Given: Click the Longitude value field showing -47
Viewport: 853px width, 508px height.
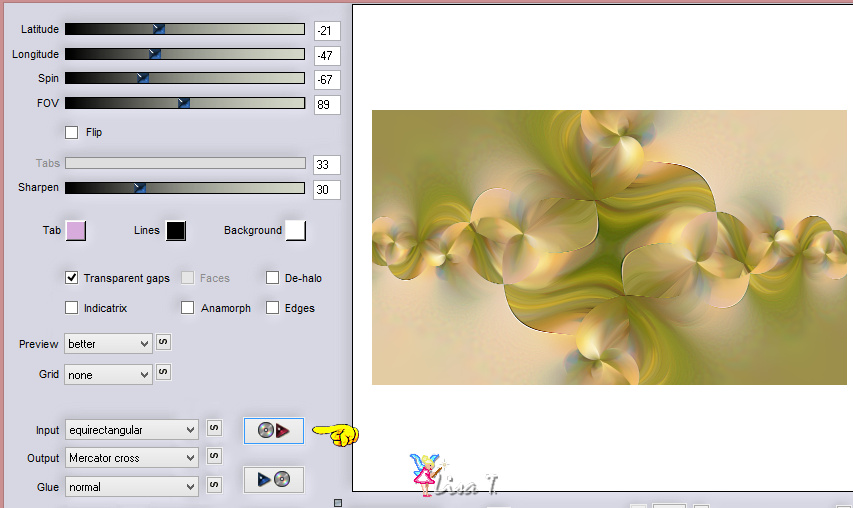Looking at the screenshot, I should coord(327,55).
